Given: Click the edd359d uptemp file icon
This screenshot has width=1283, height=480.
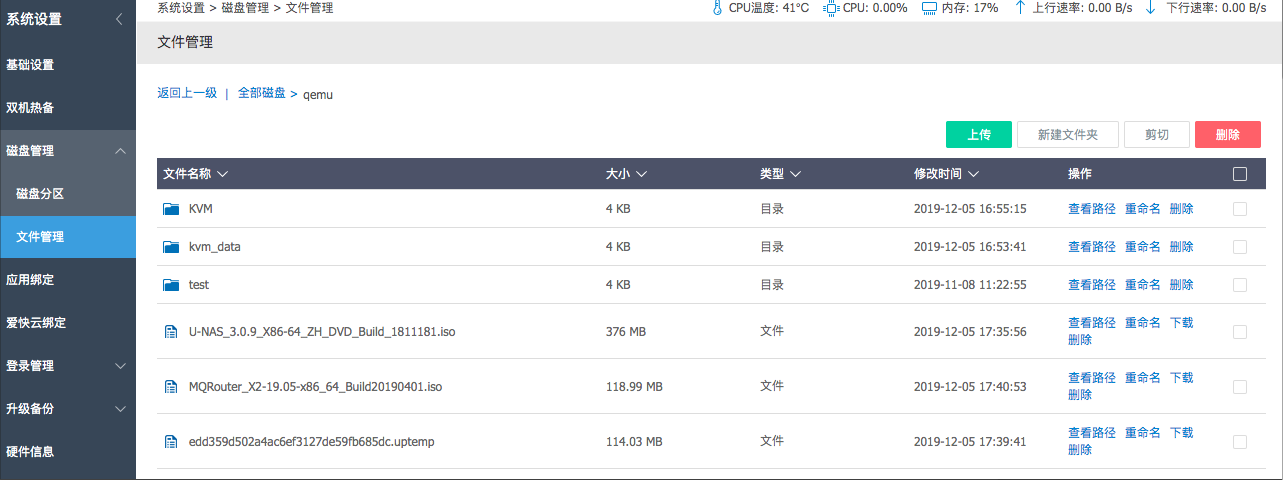Looking at the screenshot, I should 170,441.
